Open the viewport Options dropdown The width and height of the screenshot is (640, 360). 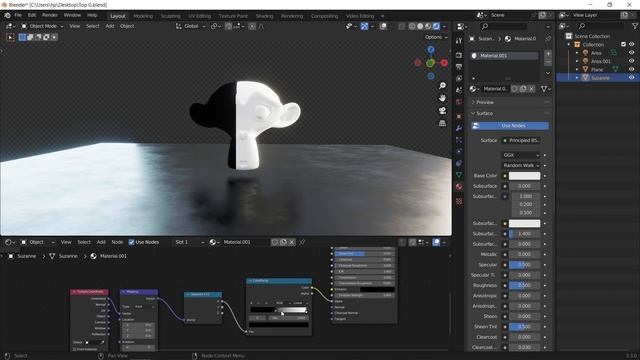point(436,37)
